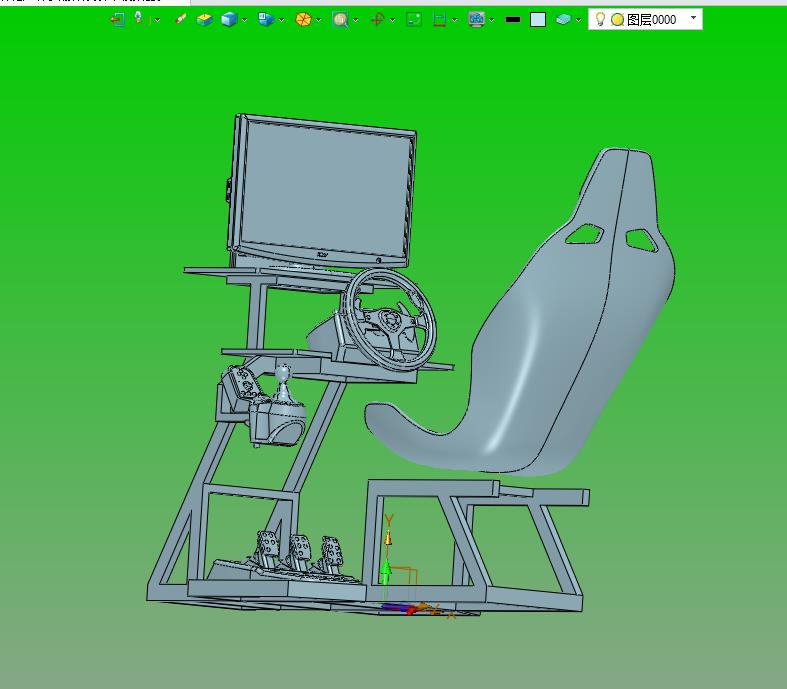Expand the blue cube display mode dropdown

pos(244,20)
